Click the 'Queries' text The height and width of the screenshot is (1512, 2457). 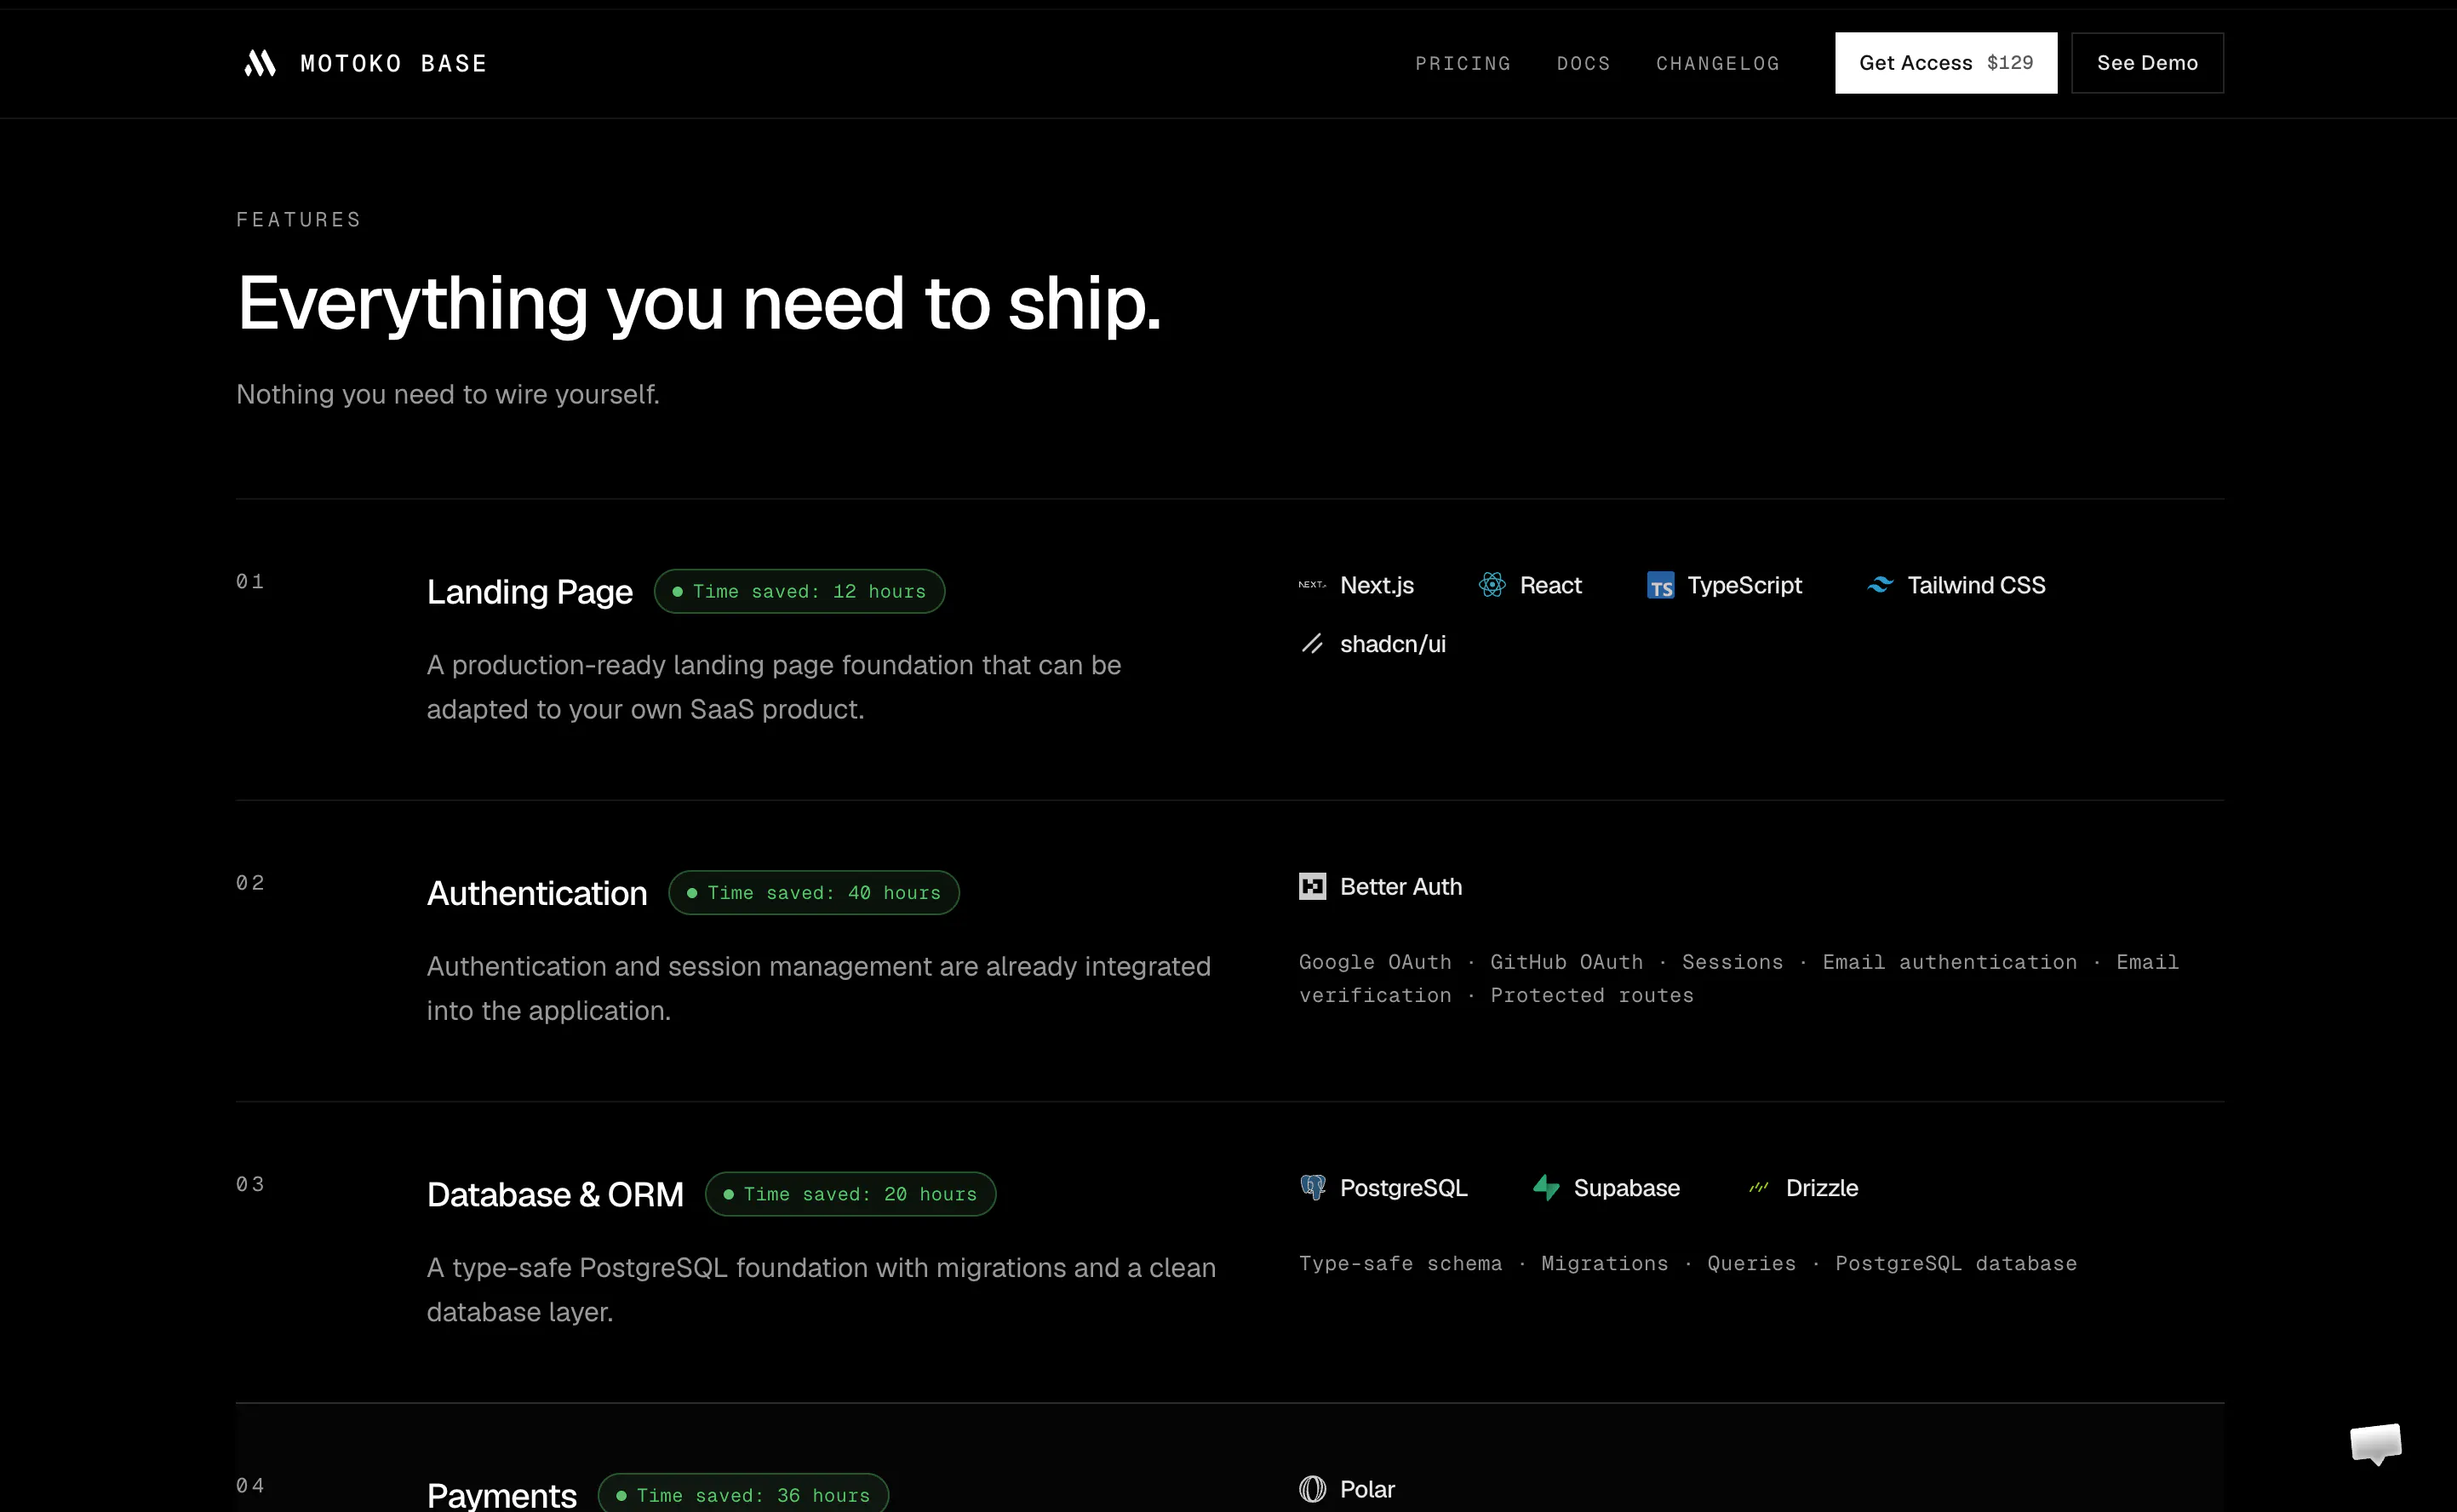click(x=1751, y=1263)
